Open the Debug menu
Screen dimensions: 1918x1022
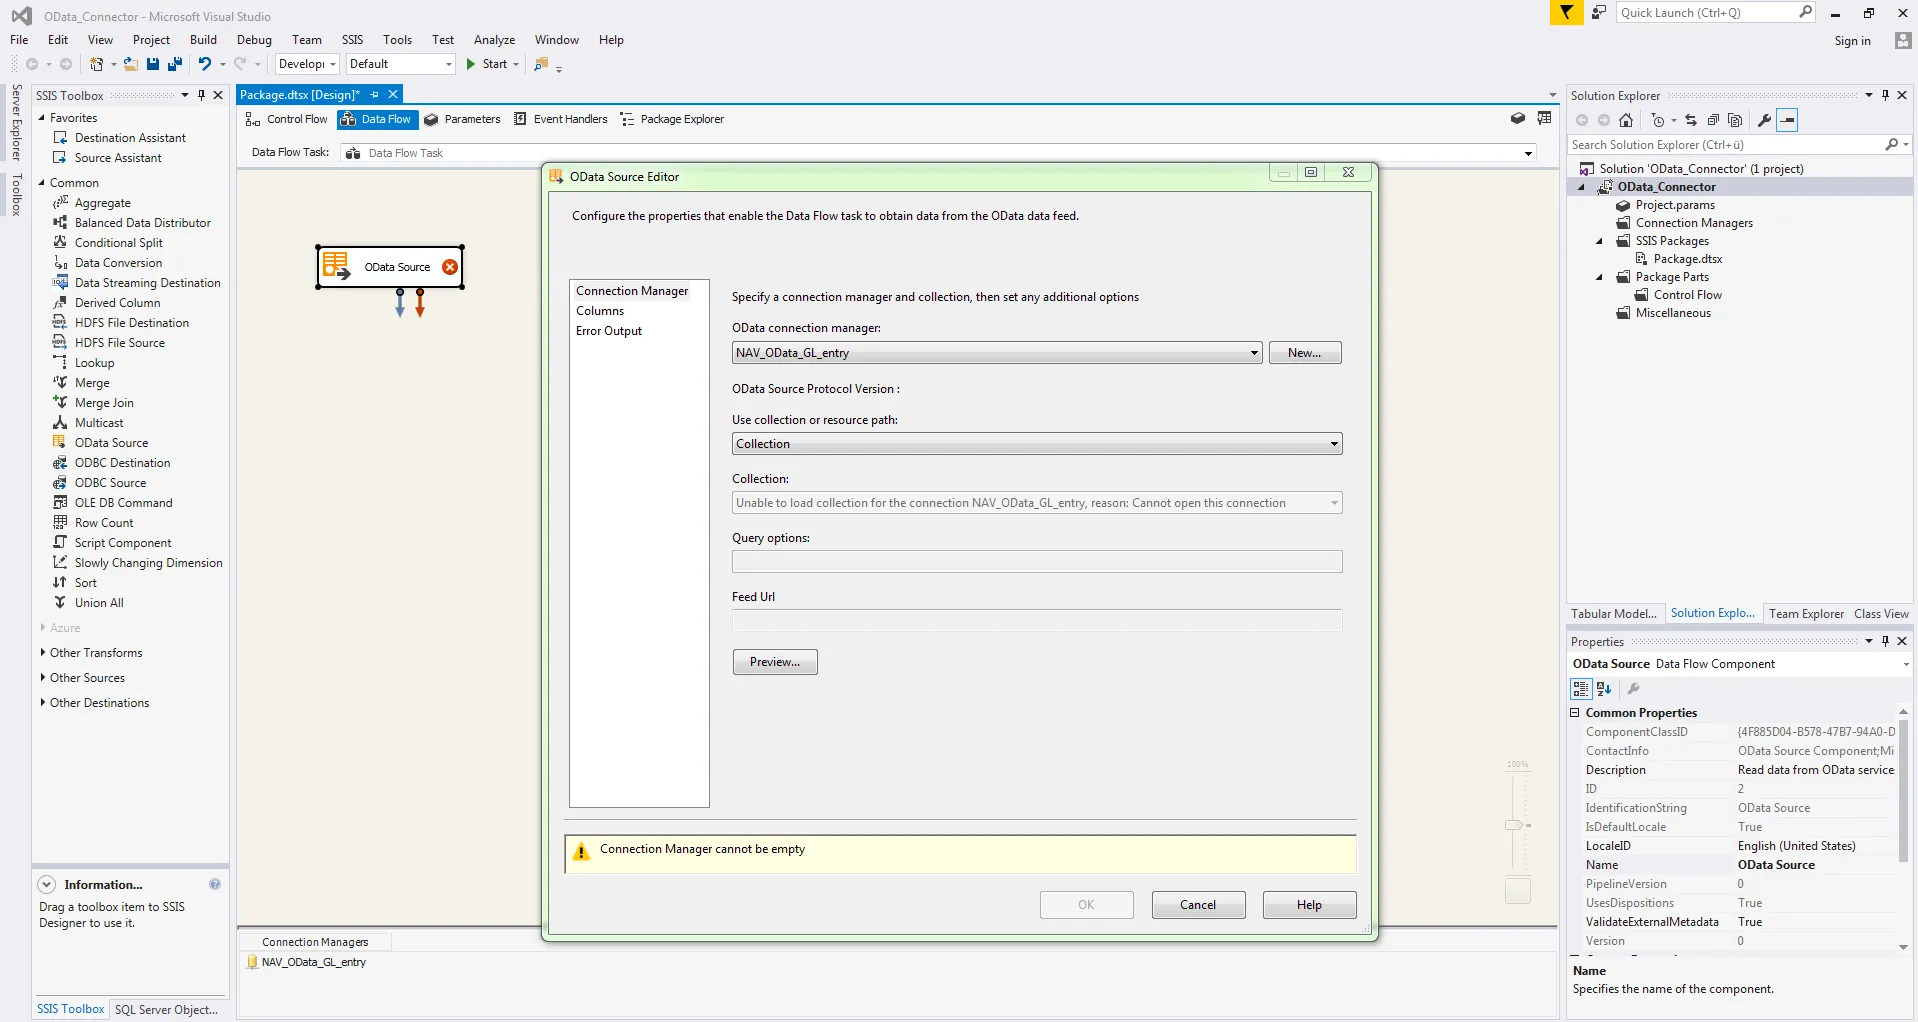254,40
